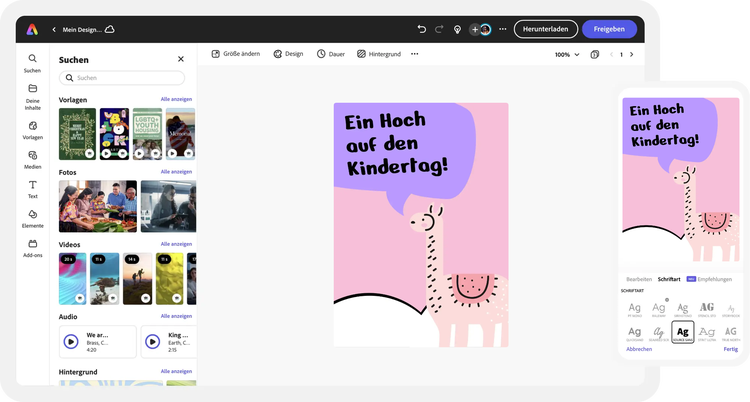Viewport: 750px width, 402px height.
Task: Play the 'We ar...' audio track
Action: [x=71, y=342]
